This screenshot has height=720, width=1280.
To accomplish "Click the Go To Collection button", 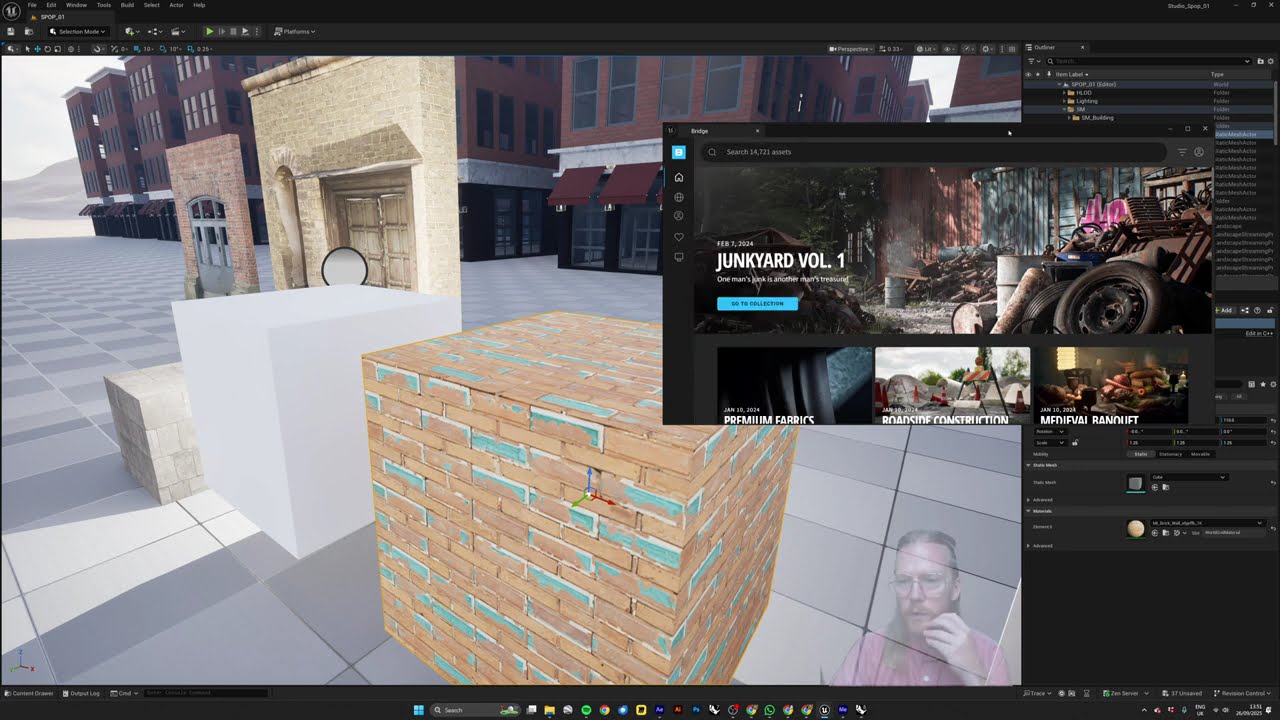I will 757,303.
